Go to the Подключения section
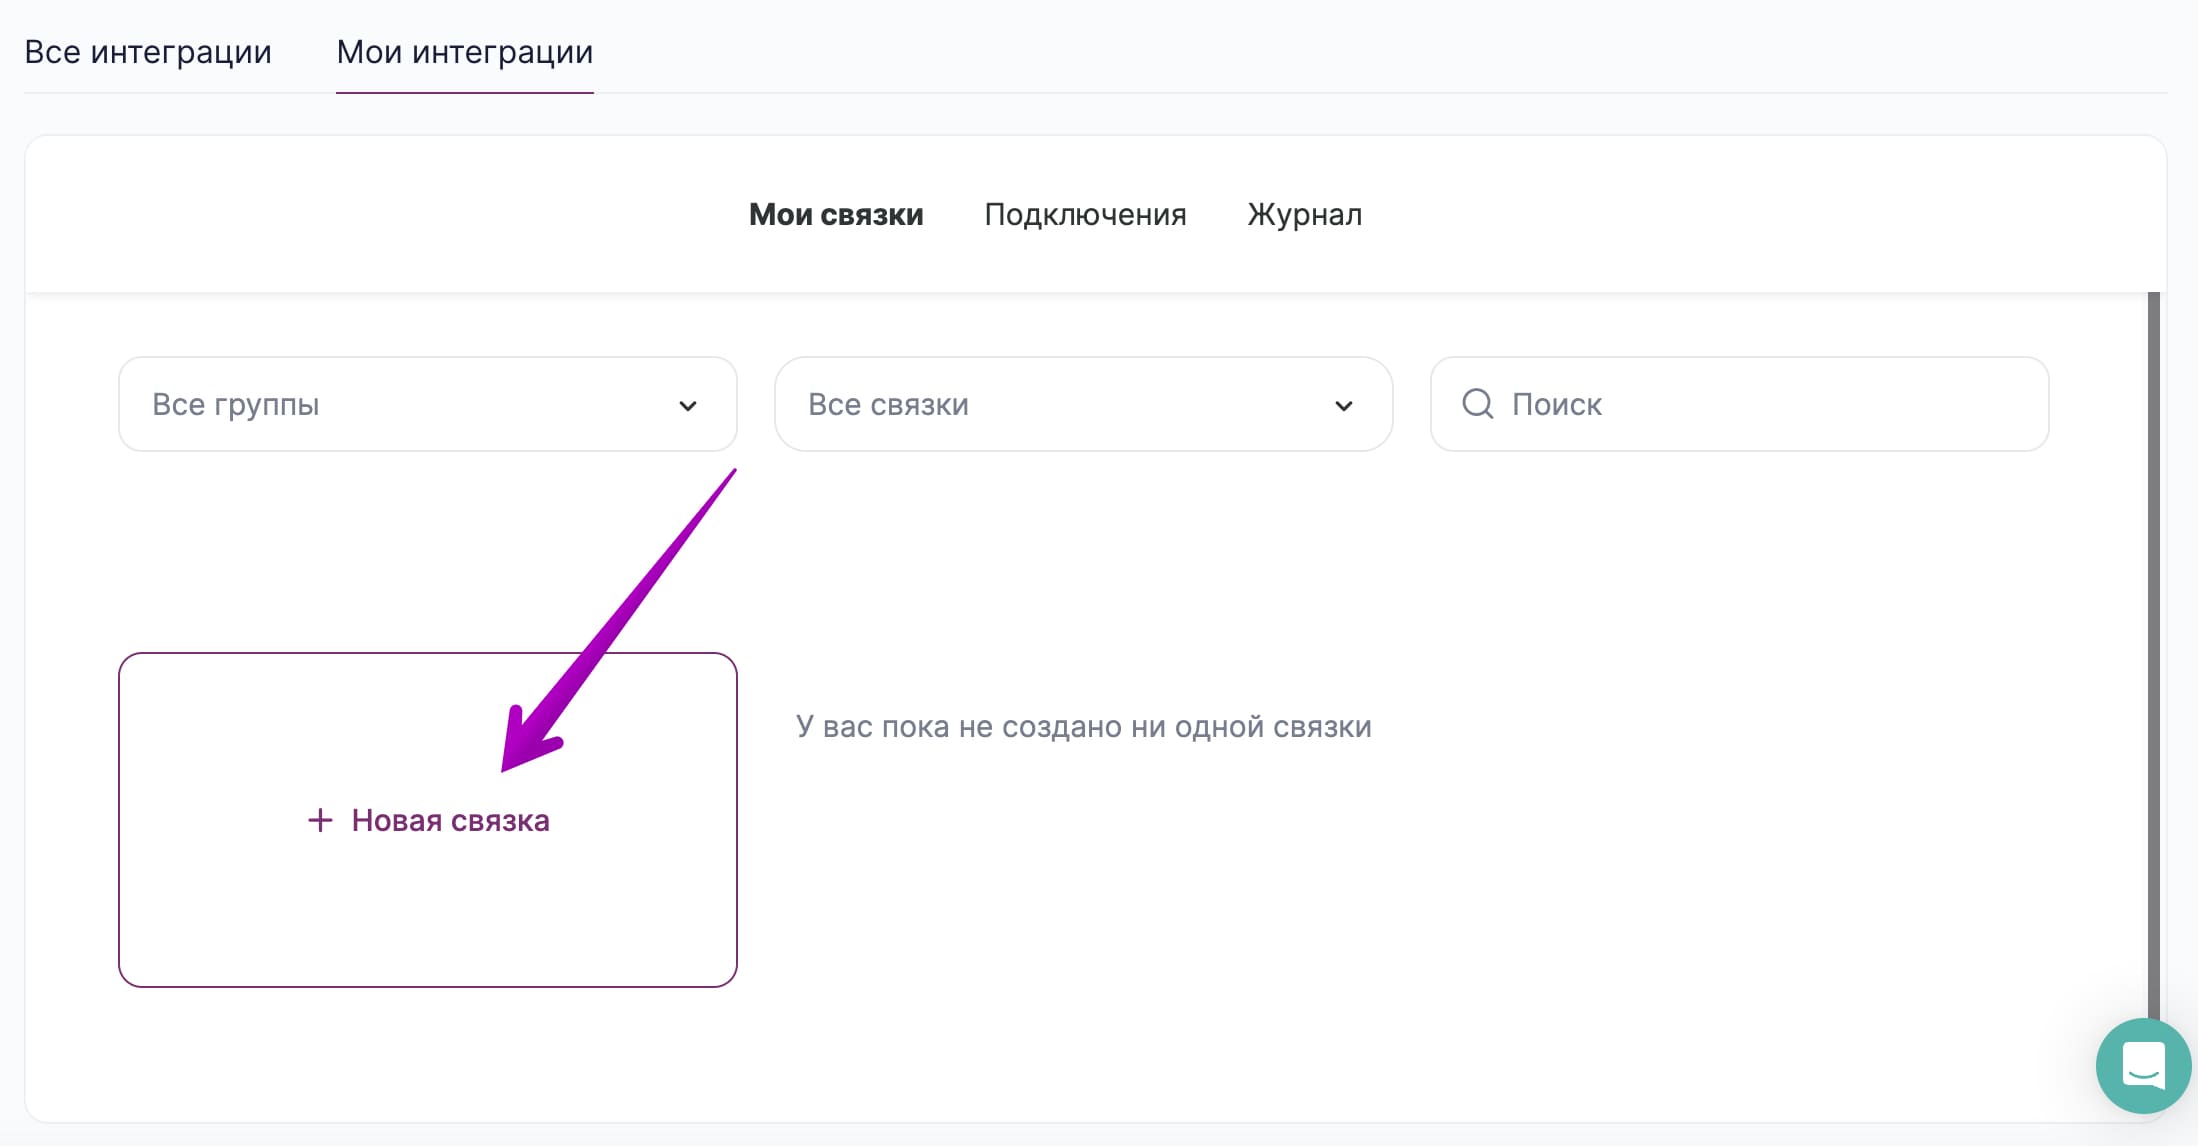This screenshot has height=1146, width=2198. tap(1085, 214)
